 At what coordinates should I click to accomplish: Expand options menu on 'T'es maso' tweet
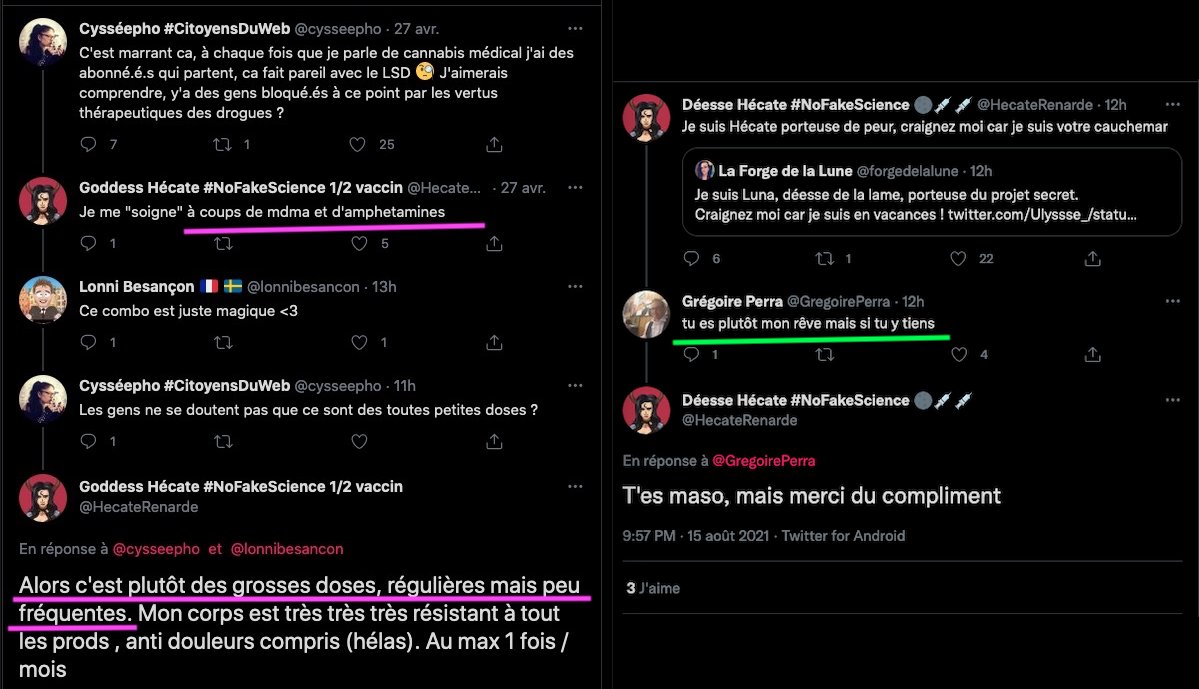tap(1173, 400)
